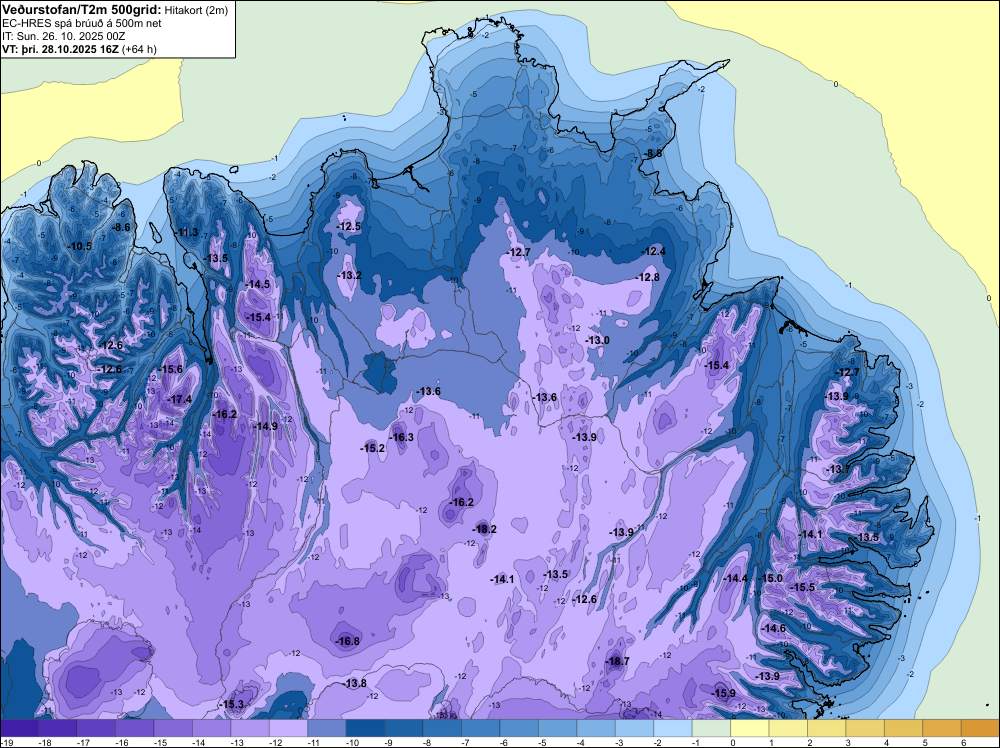
Task: Select the orange legend swatch between 5 and 6
Action: pos(942,728)
